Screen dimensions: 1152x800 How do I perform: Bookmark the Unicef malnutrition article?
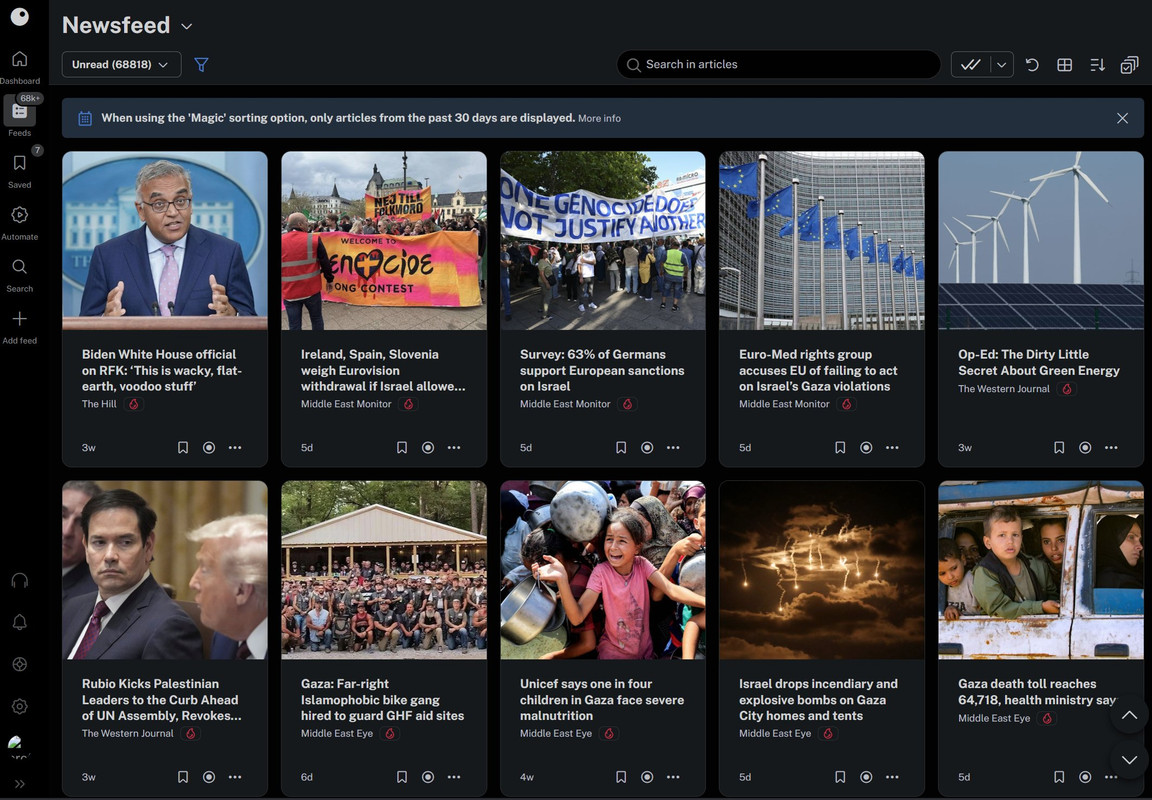621,776
